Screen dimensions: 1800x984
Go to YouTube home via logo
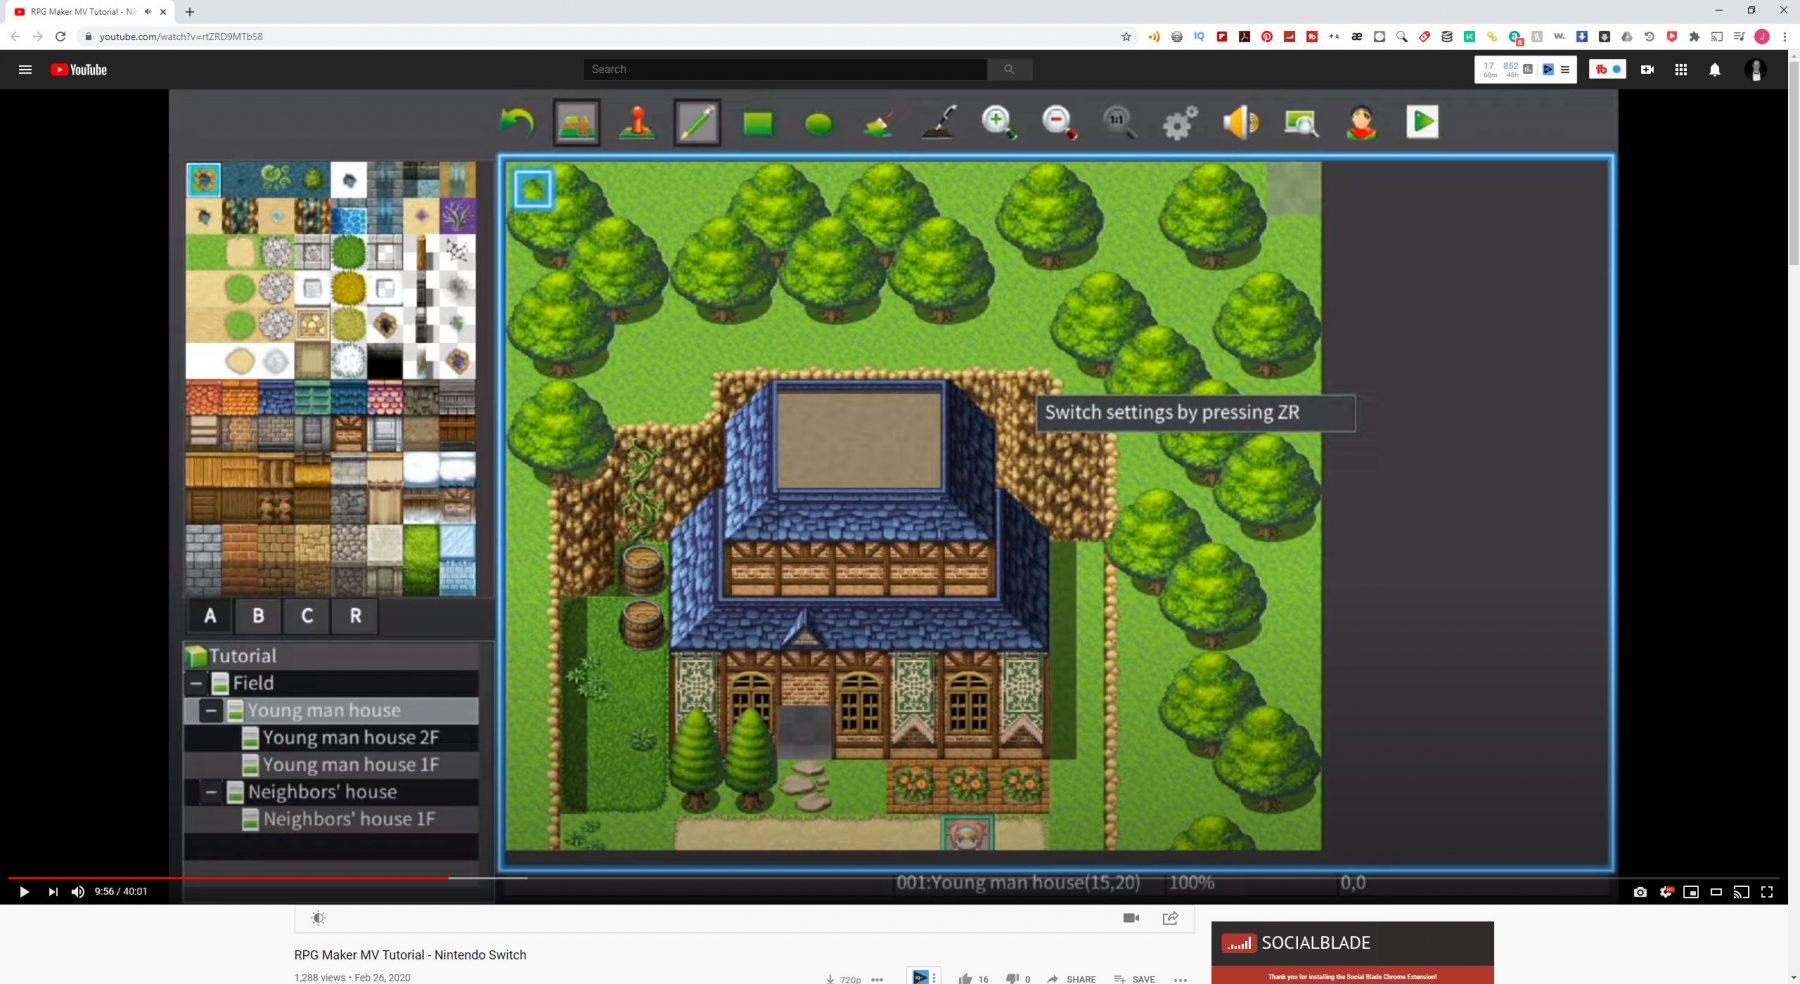pyautogui.click(x=79, y=70)
